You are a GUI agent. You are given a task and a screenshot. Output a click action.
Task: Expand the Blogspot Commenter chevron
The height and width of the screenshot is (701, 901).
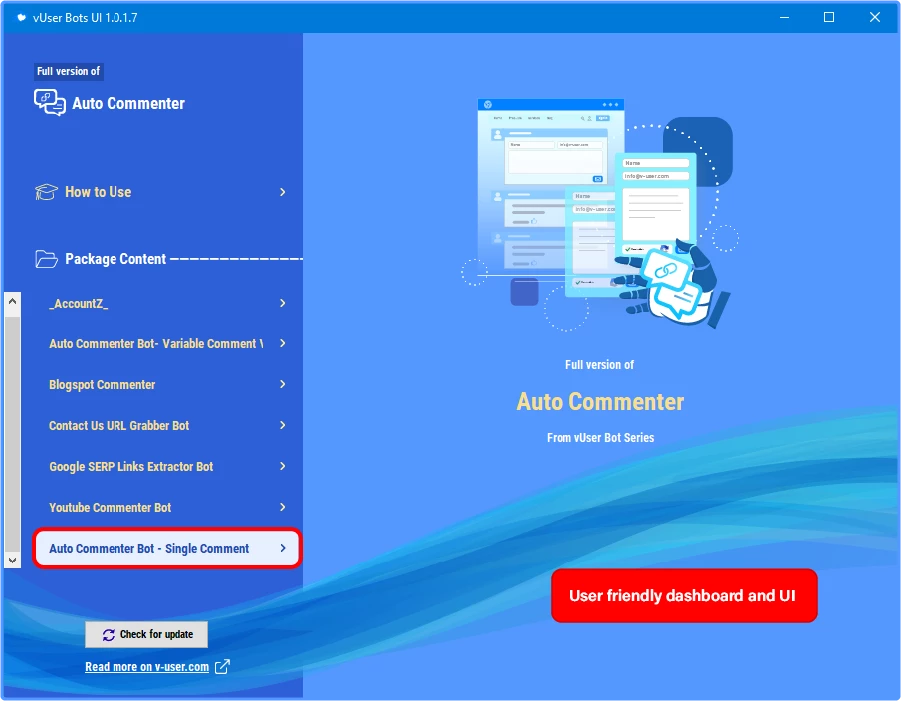pyautogui.click(x=283, y=384)
